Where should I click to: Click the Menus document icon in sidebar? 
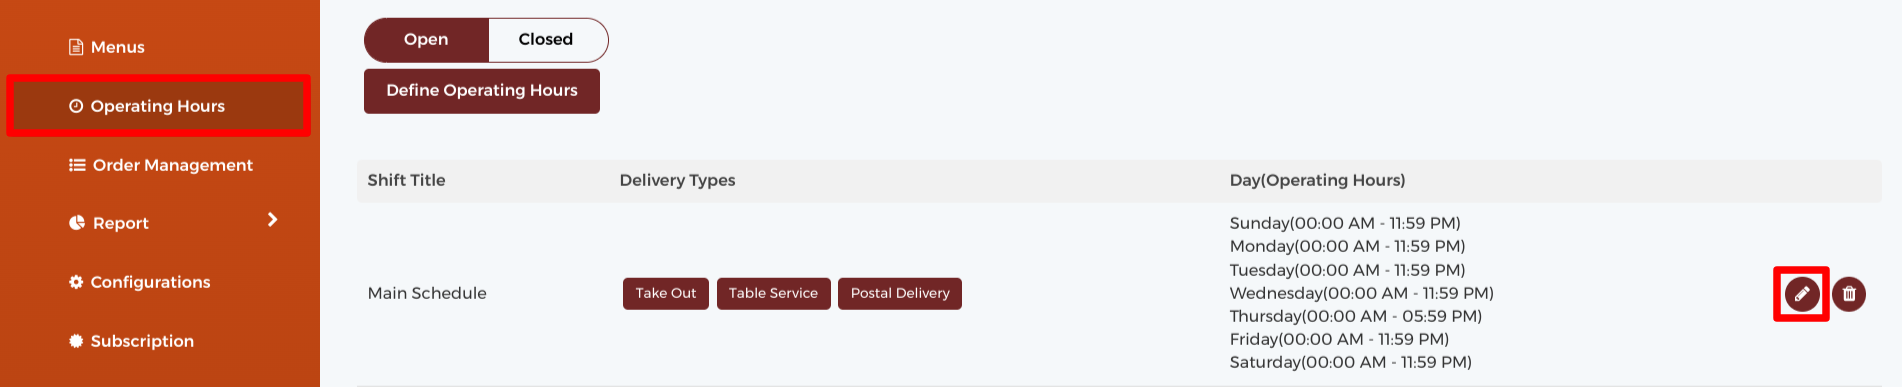coord(76,47)
